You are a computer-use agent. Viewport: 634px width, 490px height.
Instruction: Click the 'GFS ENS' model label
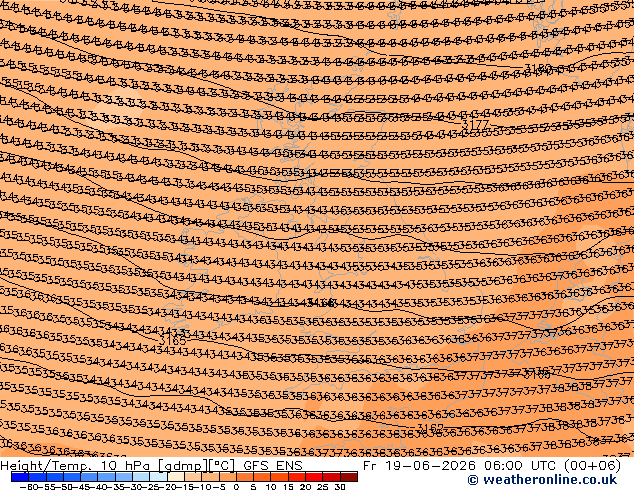click(273, 466)
